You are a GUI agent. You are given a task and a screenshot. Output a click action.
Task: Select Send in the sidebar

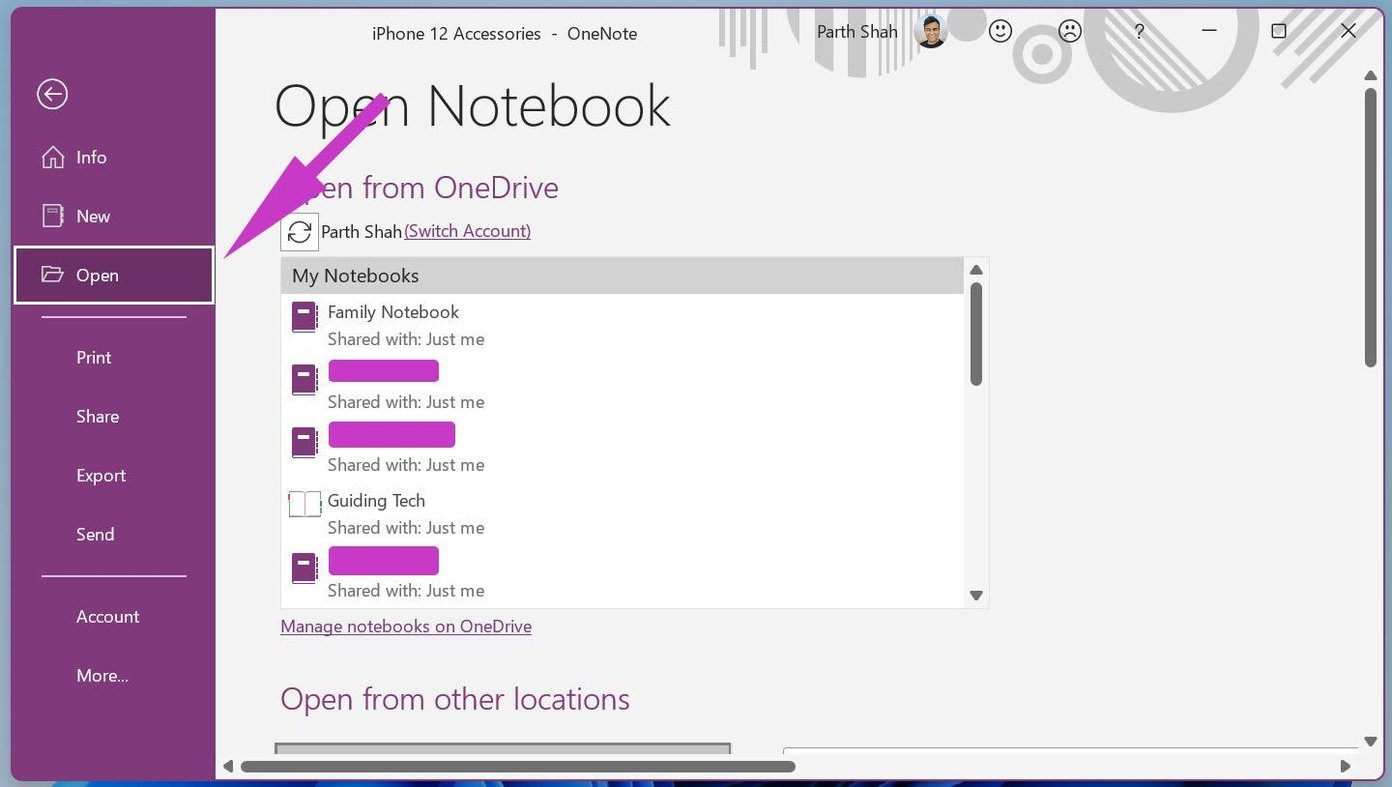(x=95, y=534)
